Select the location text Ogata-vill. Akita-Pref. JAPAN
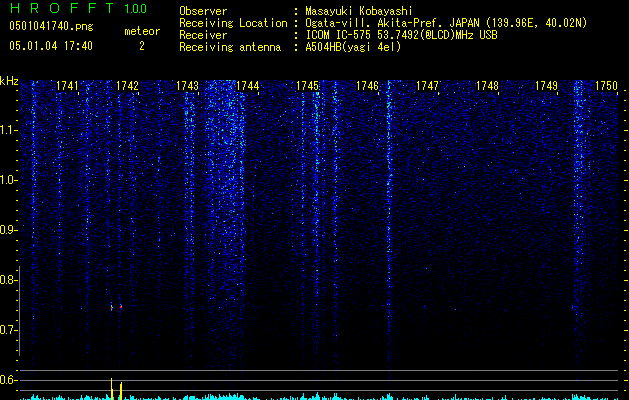The image size is (629, 400). click(x=394, y=23)
